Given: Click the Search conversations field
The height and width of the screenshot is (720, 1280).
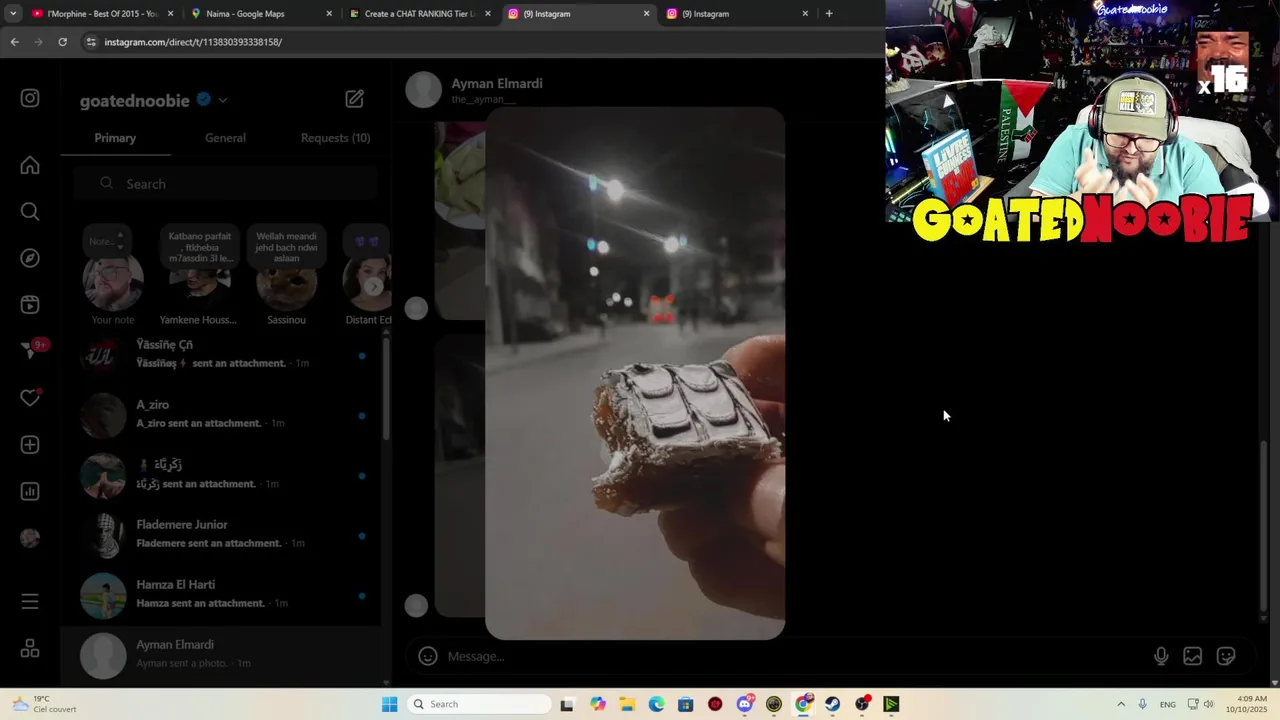Looking at the screenshot, I should 225,184.
